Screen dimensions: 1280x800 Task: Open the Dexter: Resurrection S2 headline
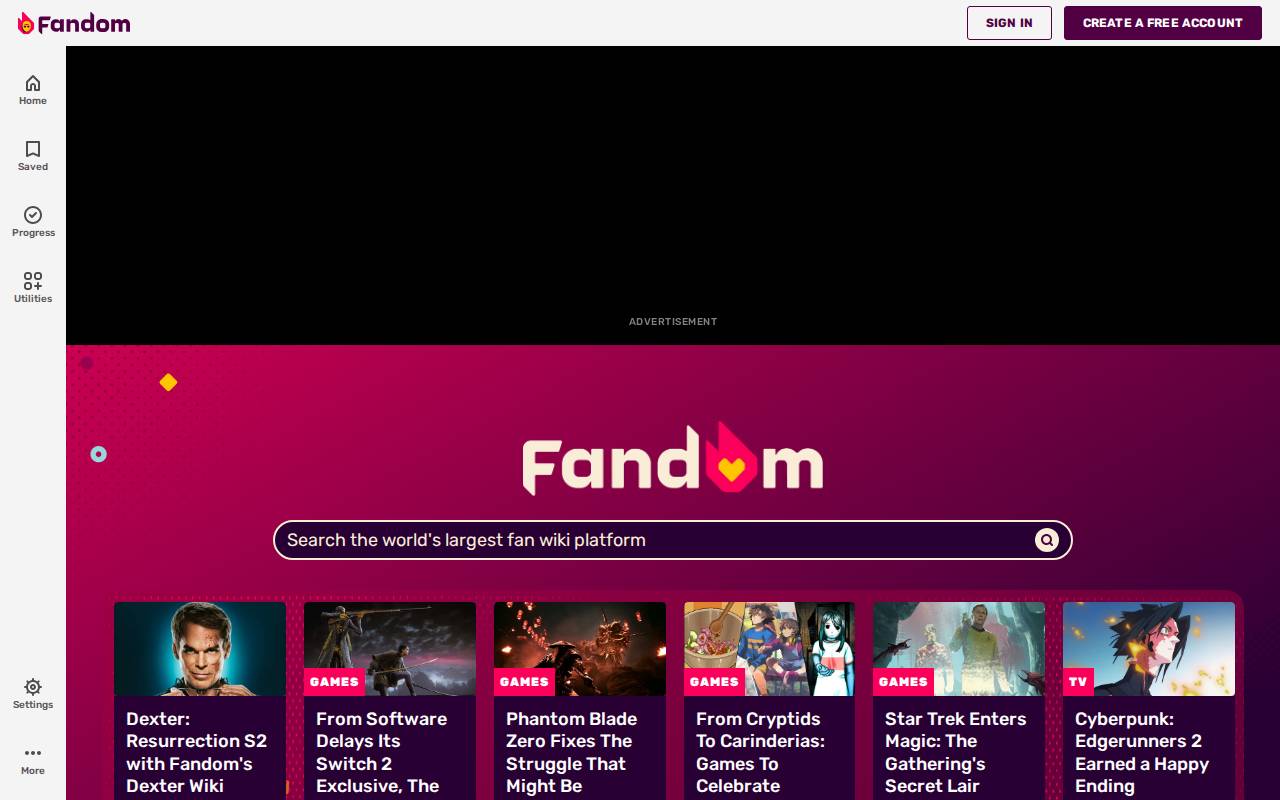[x=197, y=753]
